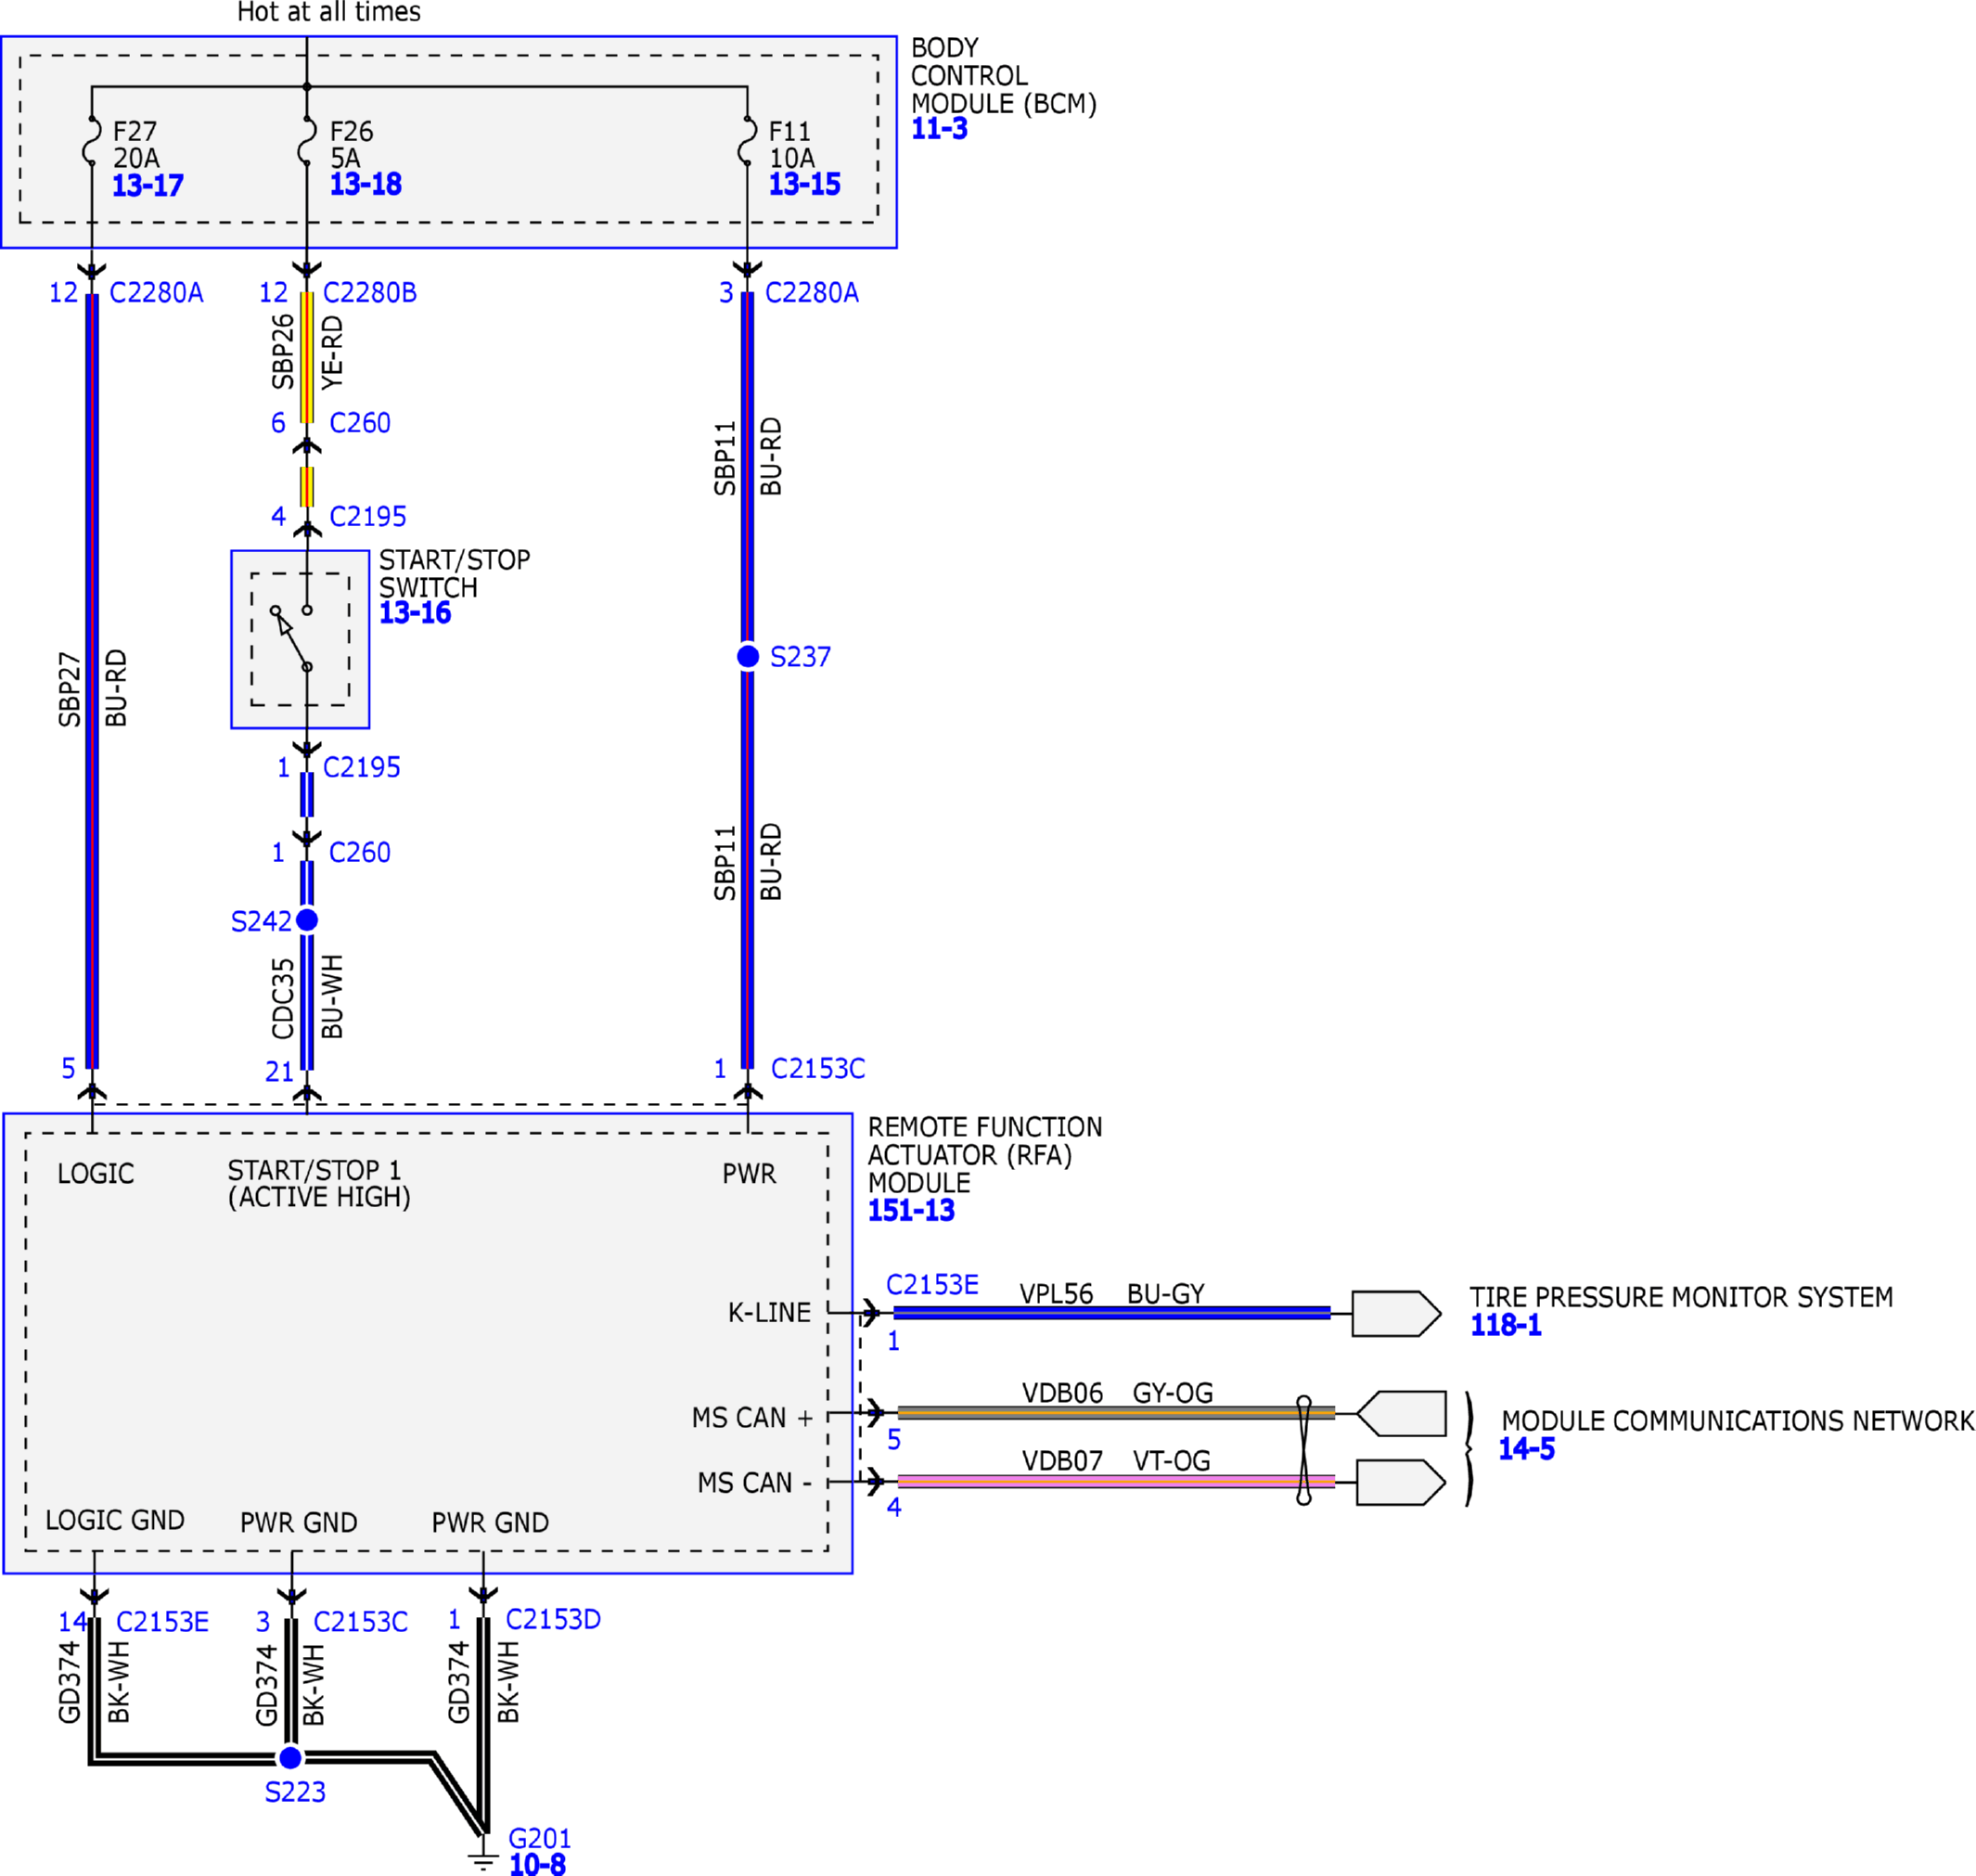The height and width of the screenshot is (1876, 1976).
Task: Click the MS CAN + off-page connector arrow
Action: tap(1401, 1414)
